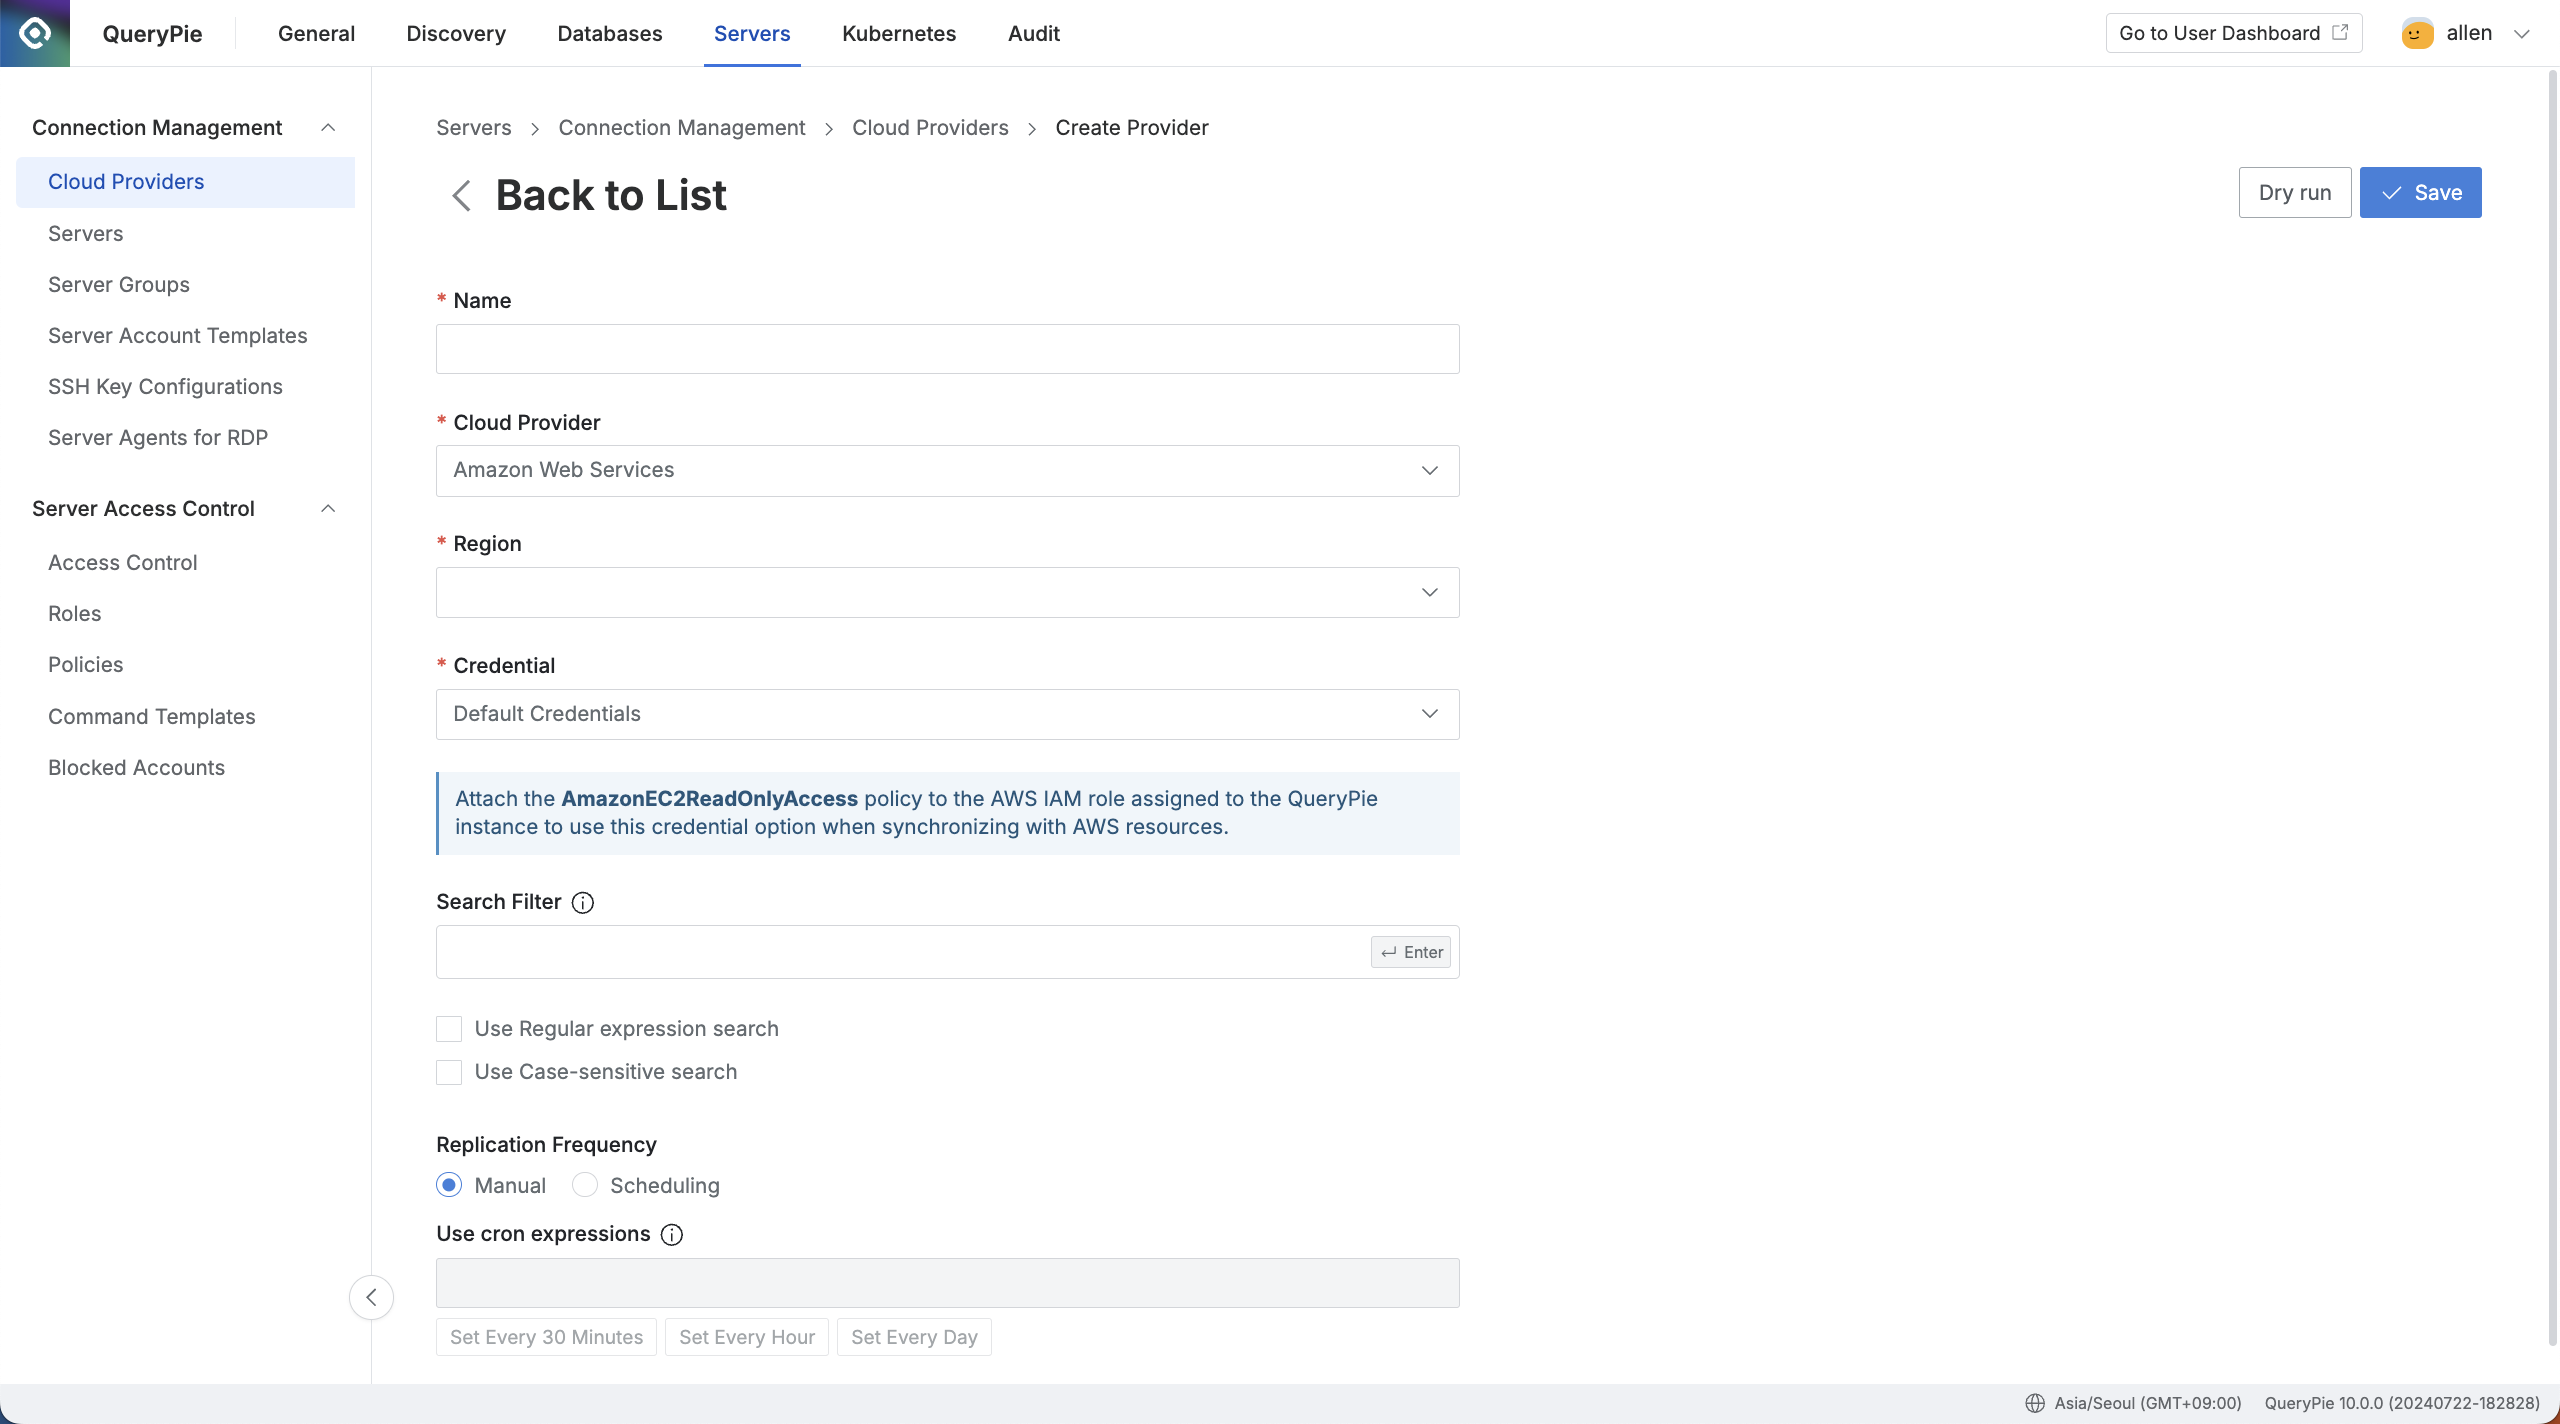Switch to Discovery tab
The width and height of the screenshot is (2560, 1424).
pos(456,33)
